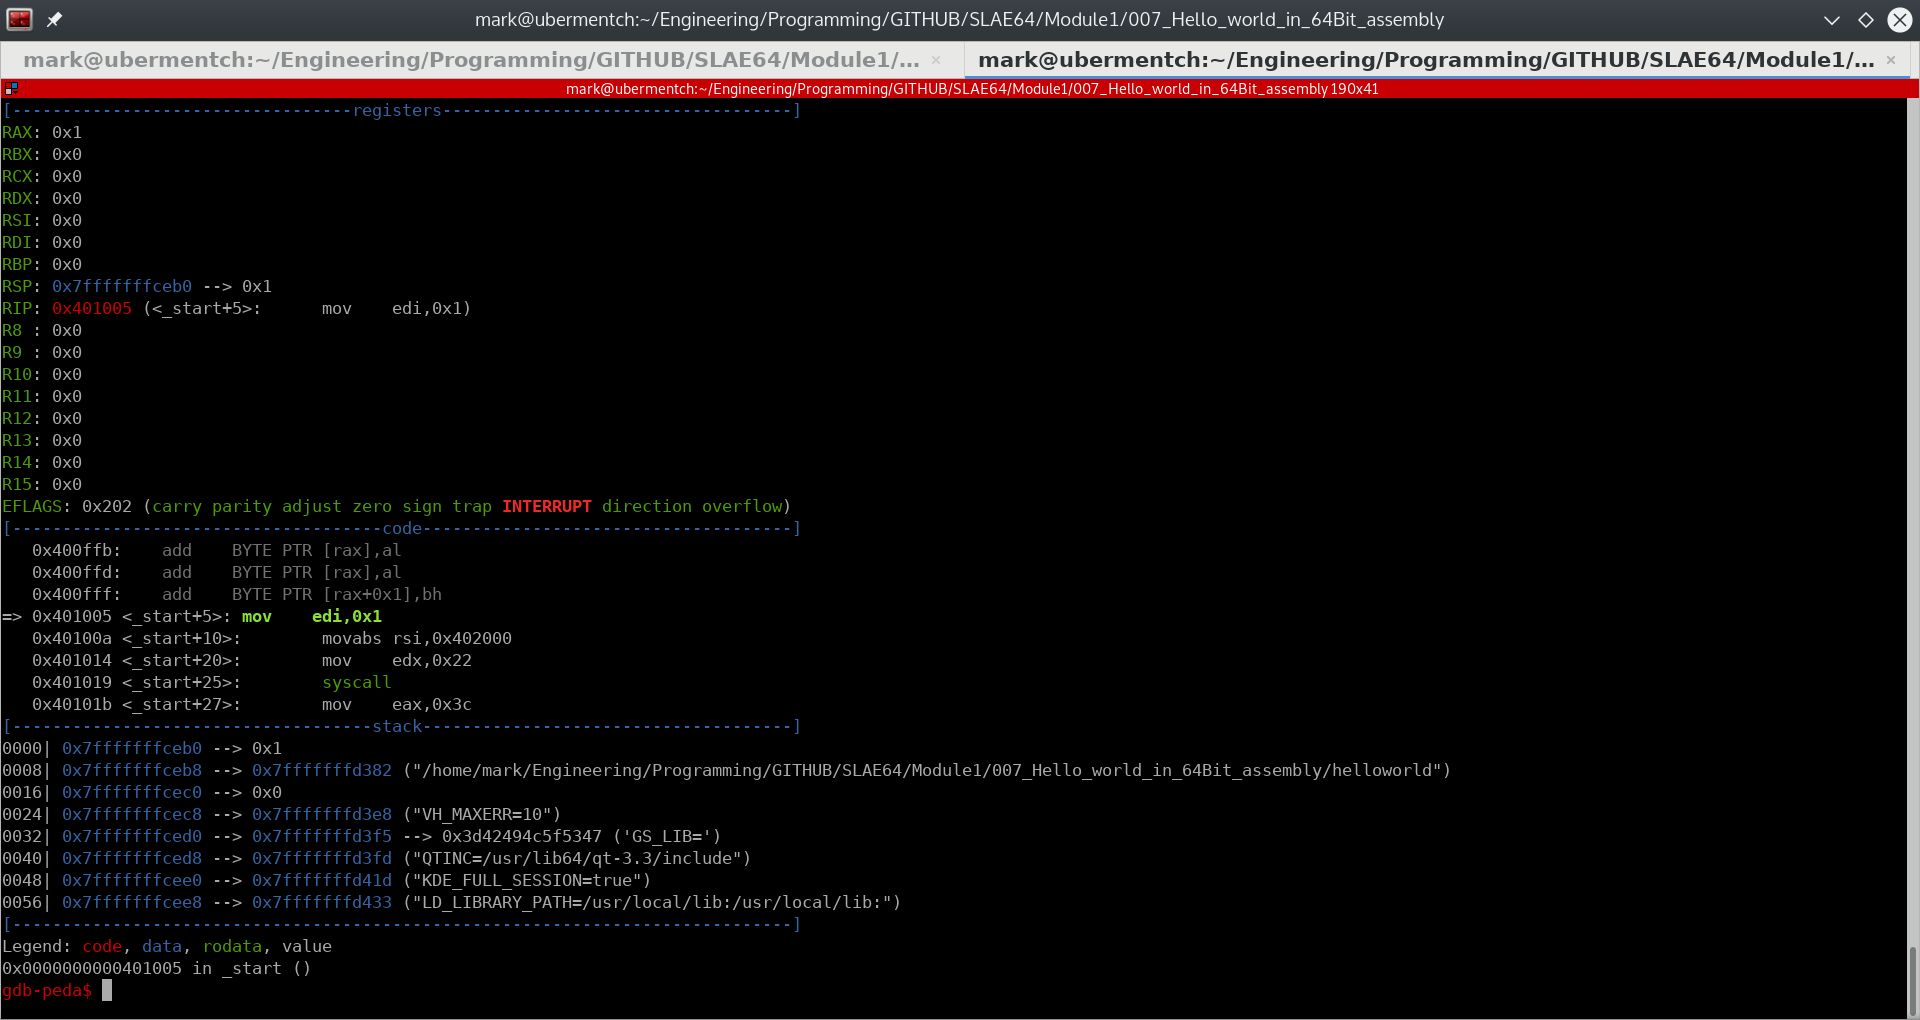This screenshot has height=1020, width=1920.
Task: Close the first terminal tab
Action: pos(936,60)
